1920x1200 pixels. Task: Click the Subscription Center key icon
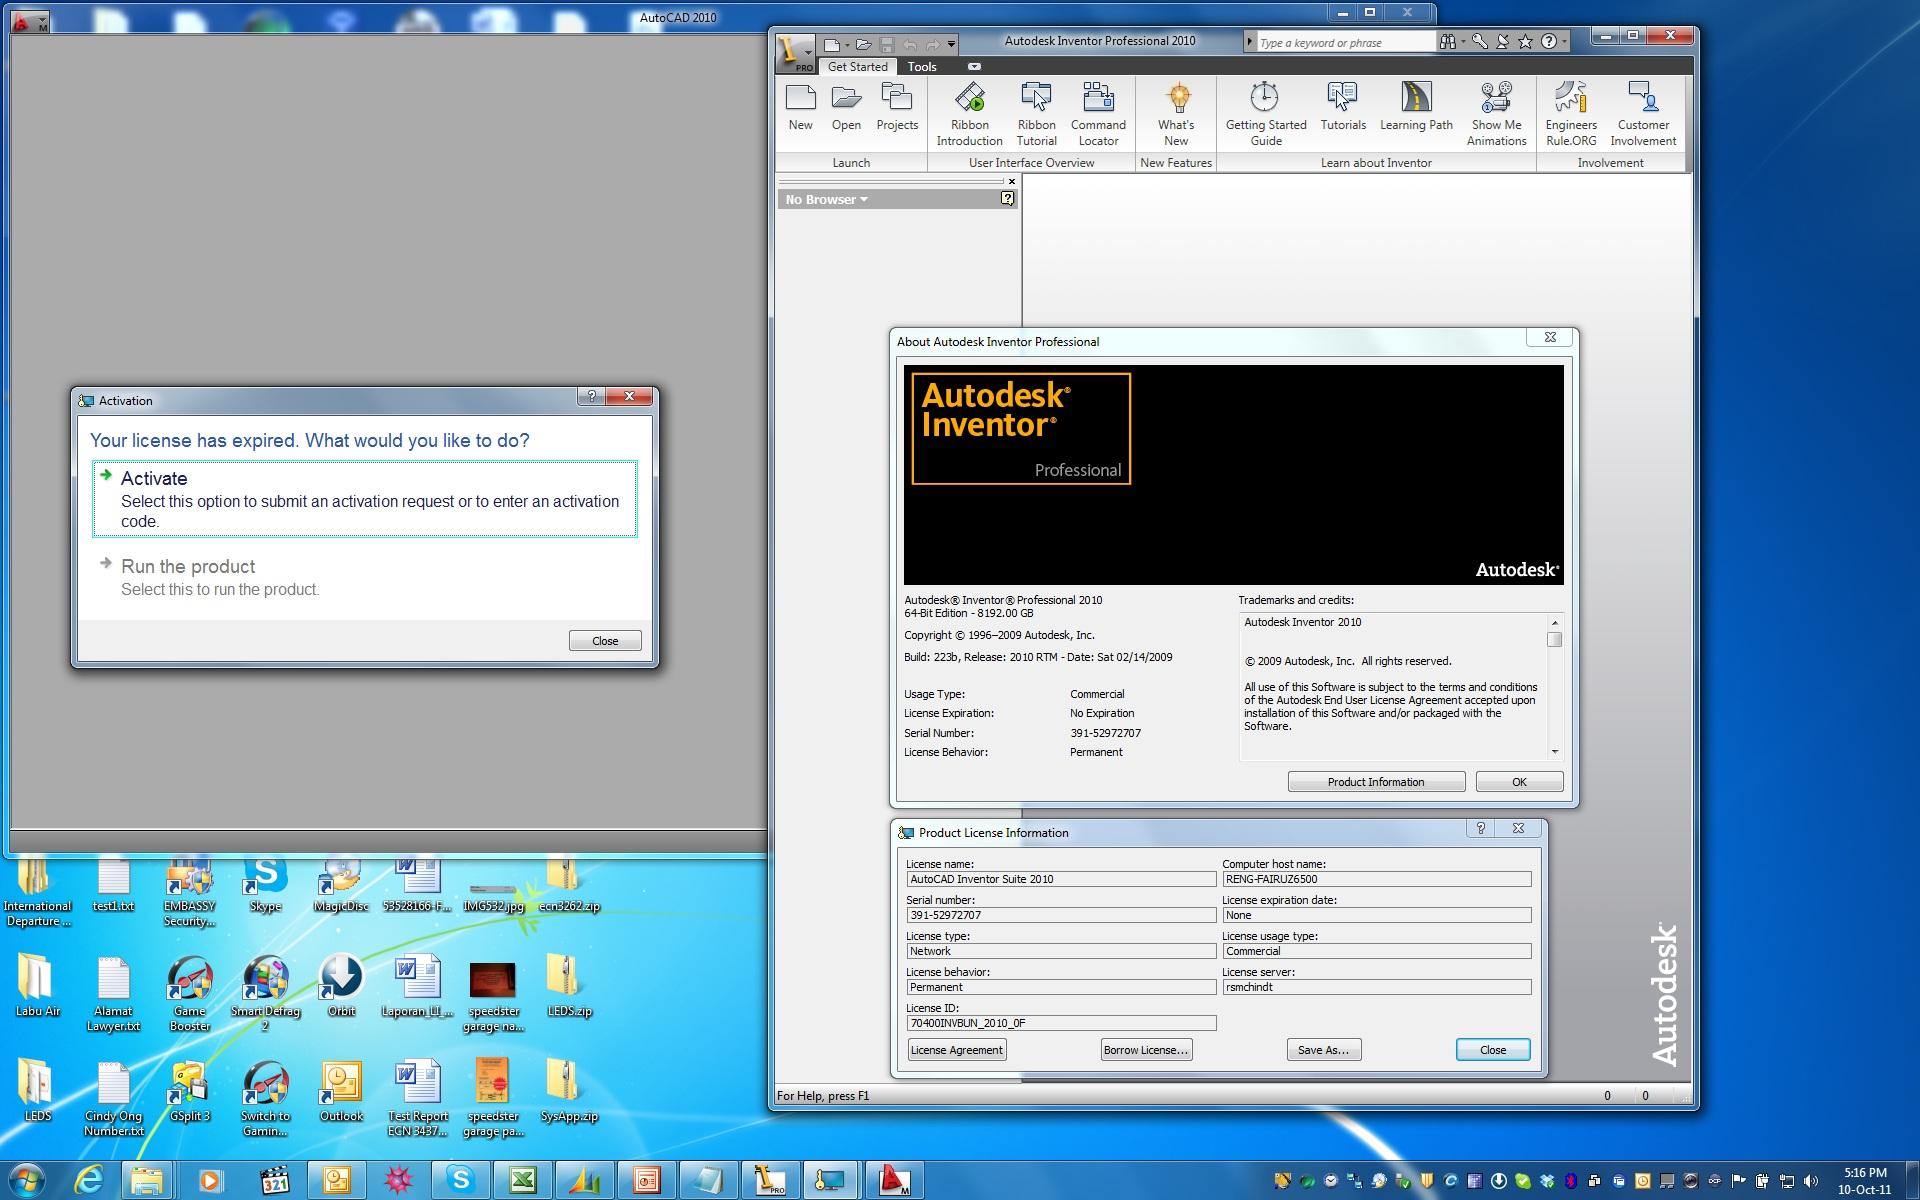(x=1479, y=42)
